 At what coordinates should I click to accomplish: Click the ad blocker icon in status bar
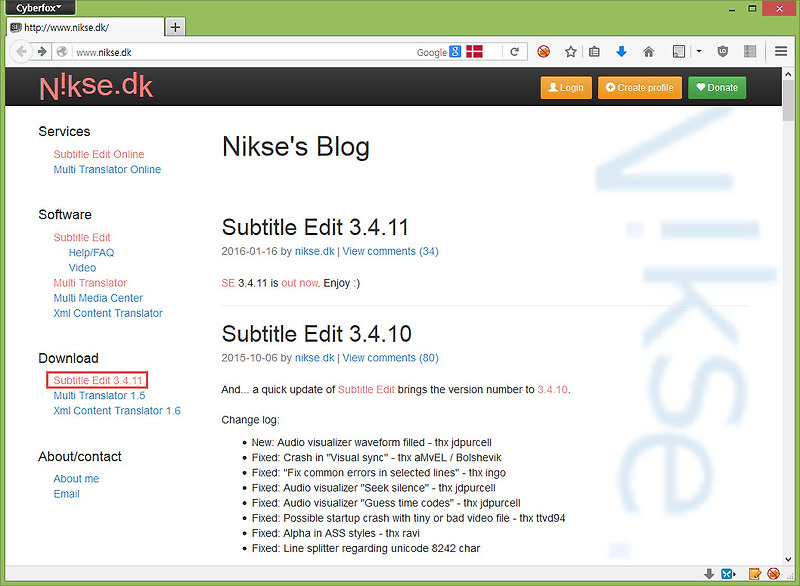click(x=773, y=574)
